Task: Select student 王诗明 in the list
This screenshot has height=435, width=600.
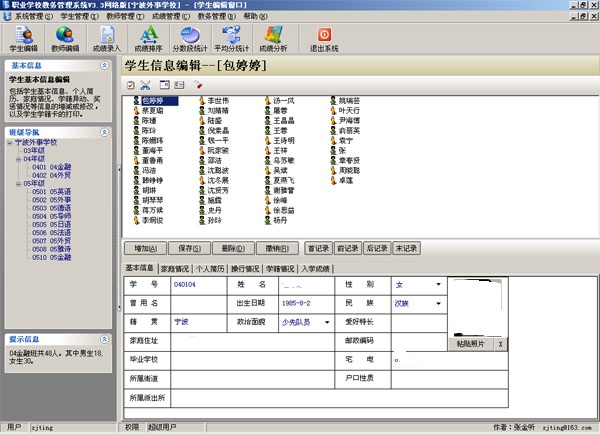Action: point(280,140)
